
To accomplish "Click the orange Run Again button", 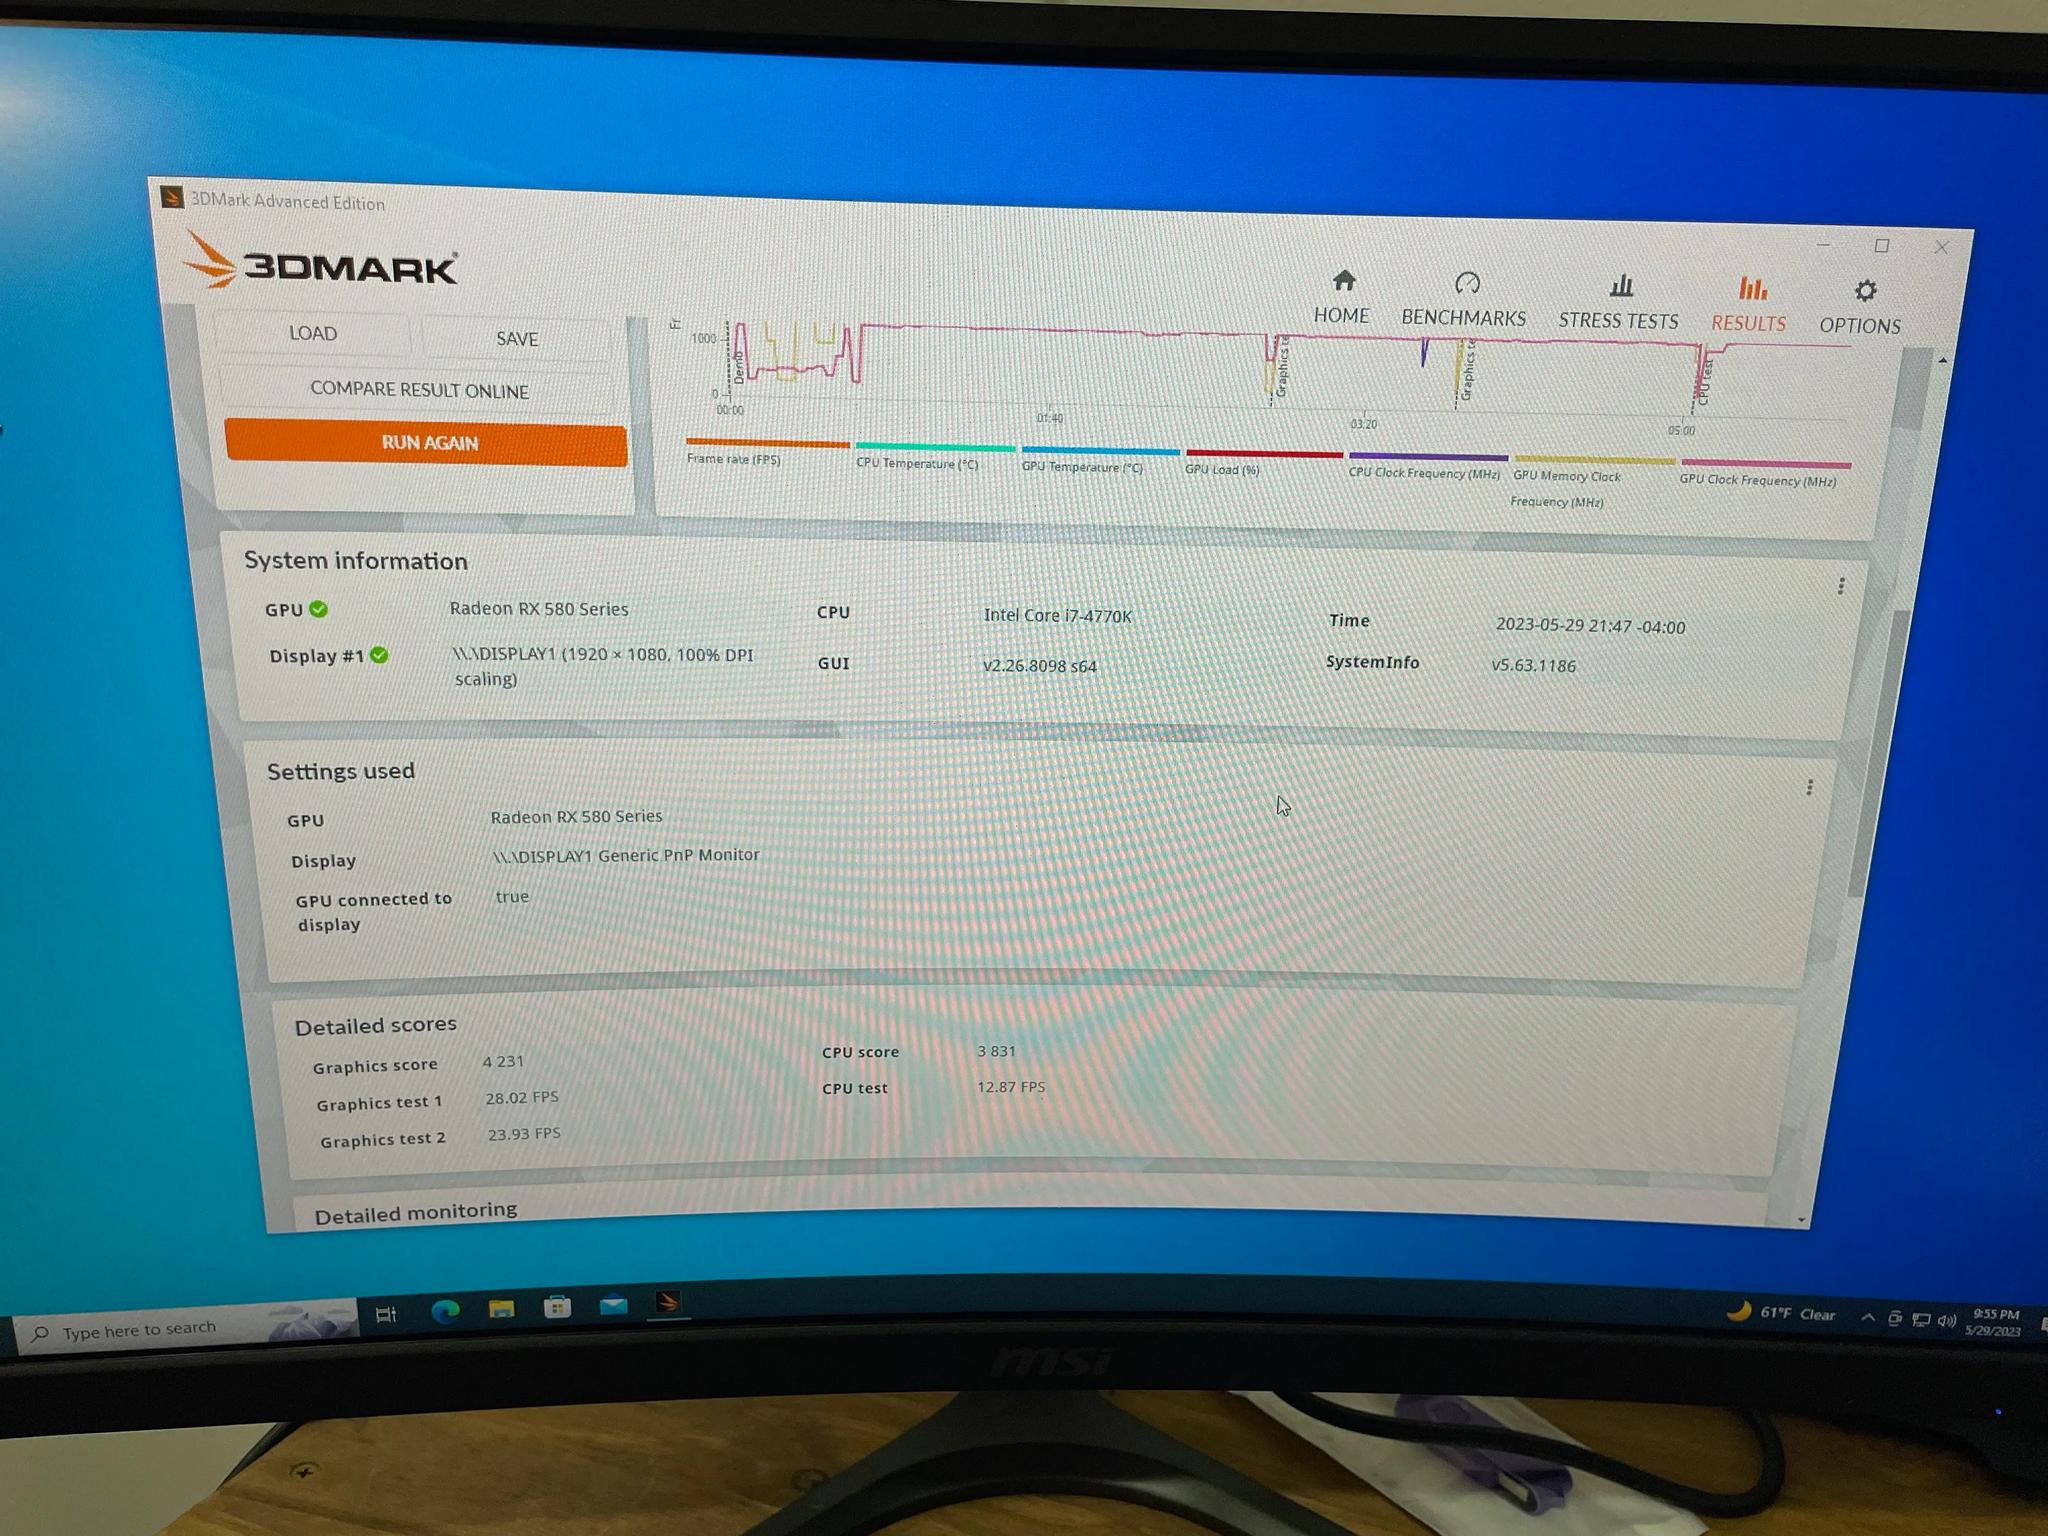I will pyautogui.click(x=428, y=443).
